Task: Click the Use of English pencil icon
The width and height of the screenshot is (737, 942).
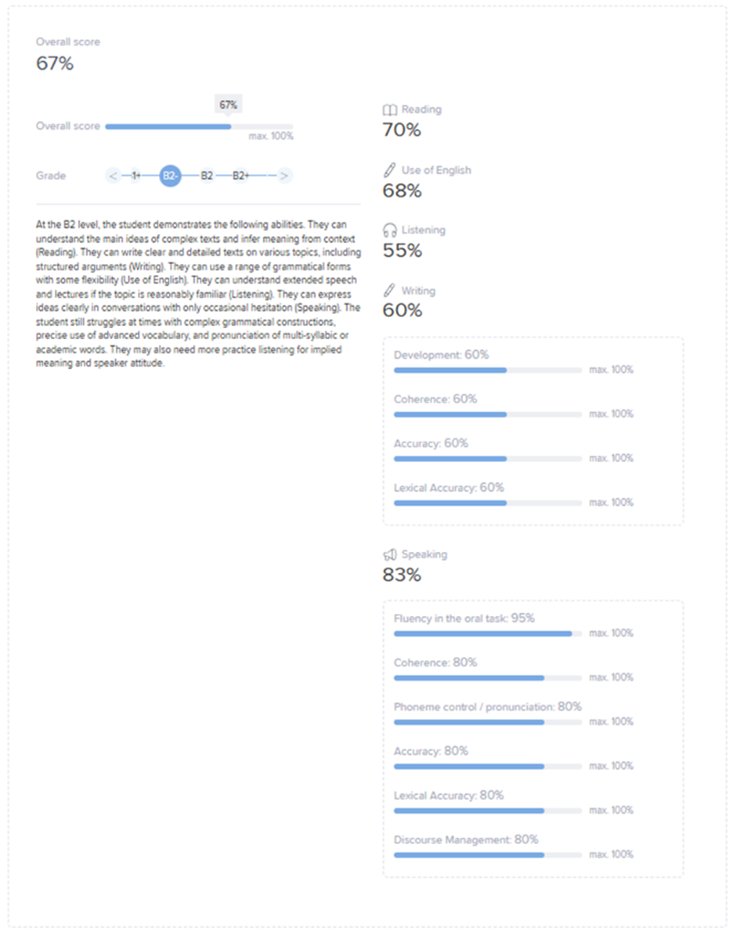Action: tap(390, 170)
